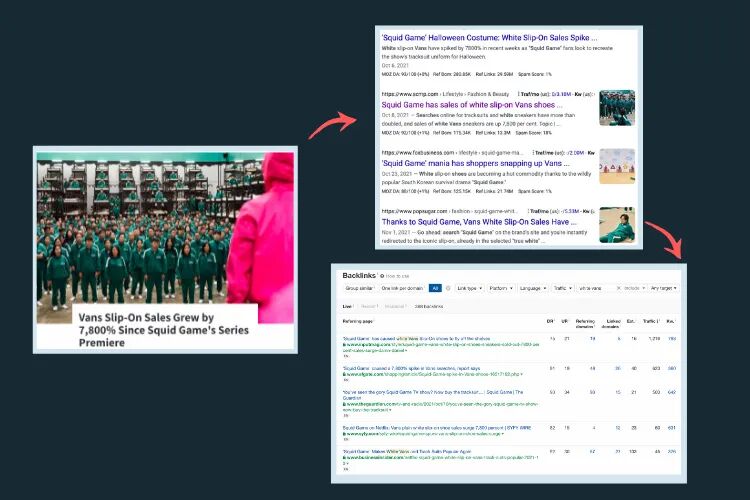Open the sfgate.com backlink title about 7,800% spike
Screen dimensions: 750x500
(x=411, y=368)
